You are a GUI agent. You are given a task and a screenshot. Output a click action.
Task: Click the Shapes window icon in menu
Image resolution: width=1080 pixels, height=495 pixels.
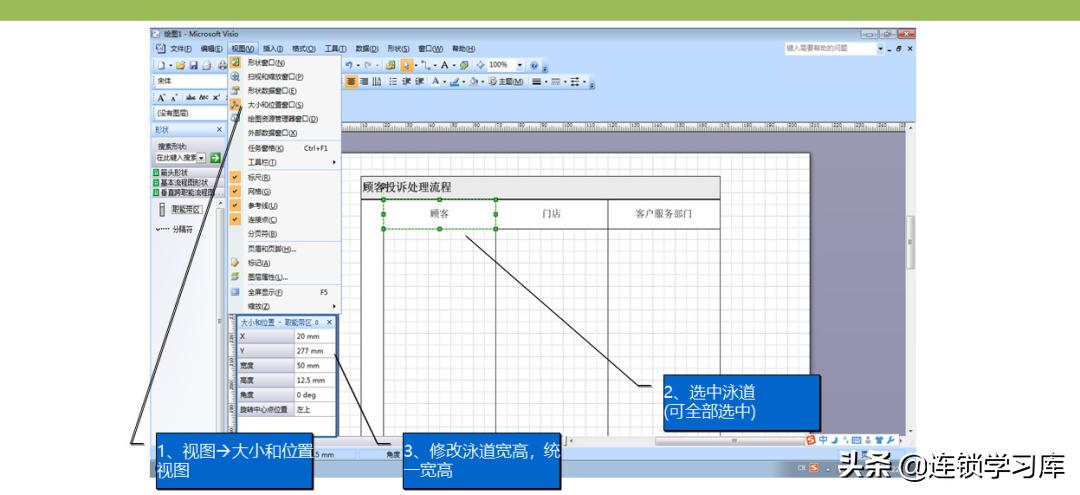(235, 62)
